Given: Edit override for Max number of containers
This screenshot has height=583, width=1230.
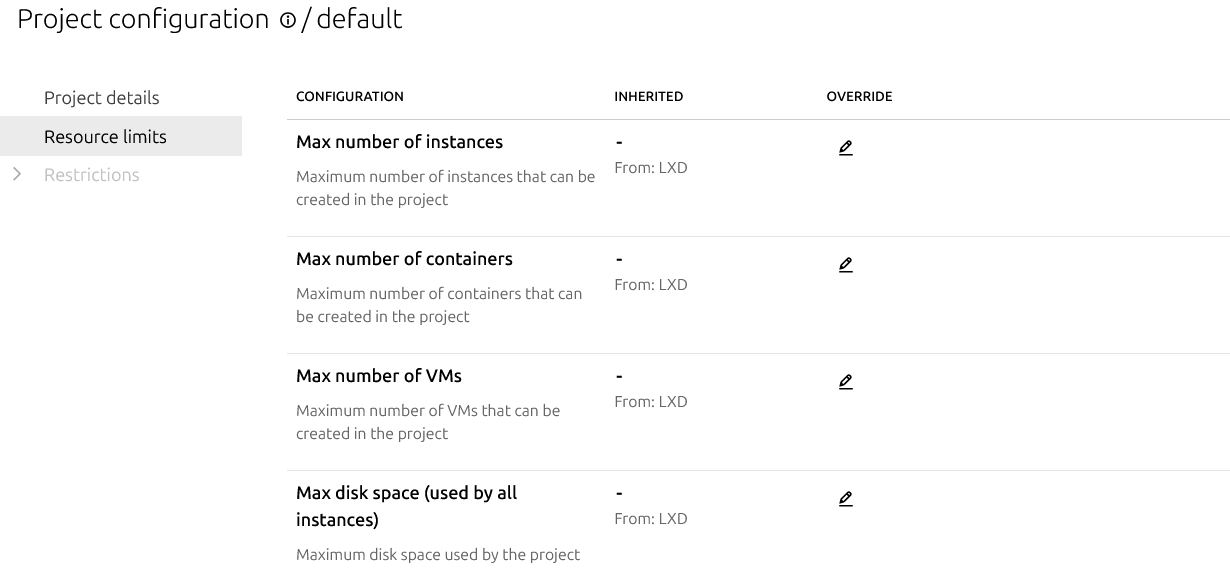Looking at the screenshot, I should coord(846,265).
